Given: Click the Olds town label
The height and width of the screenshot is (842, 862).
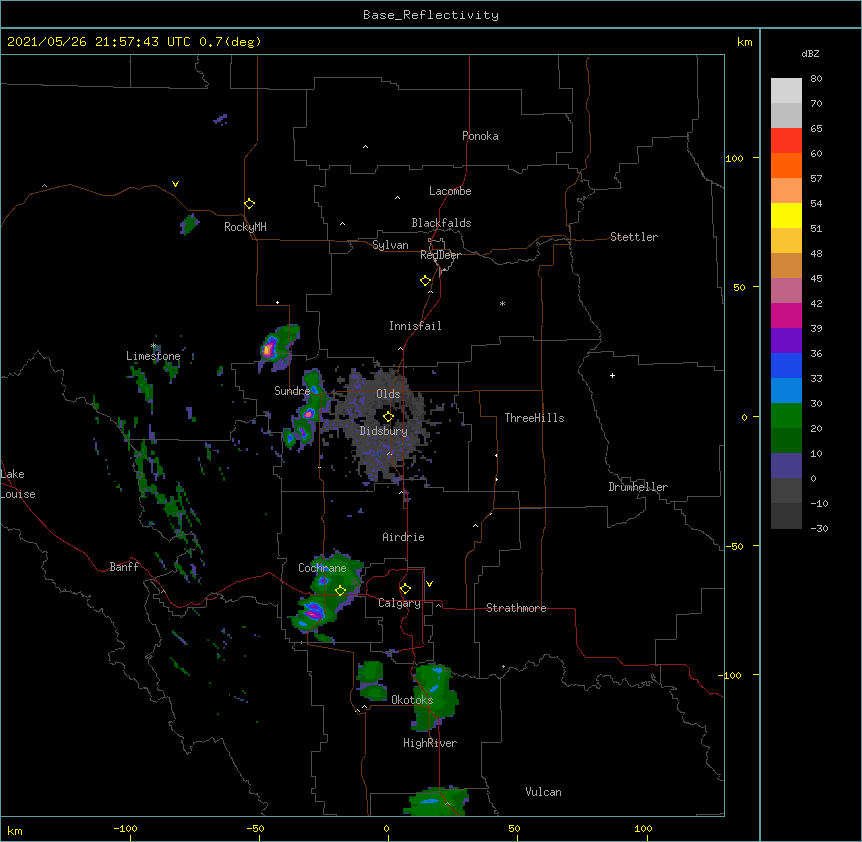Looking at the screenshot, I should pyautogui.click(x=388, y=394).
